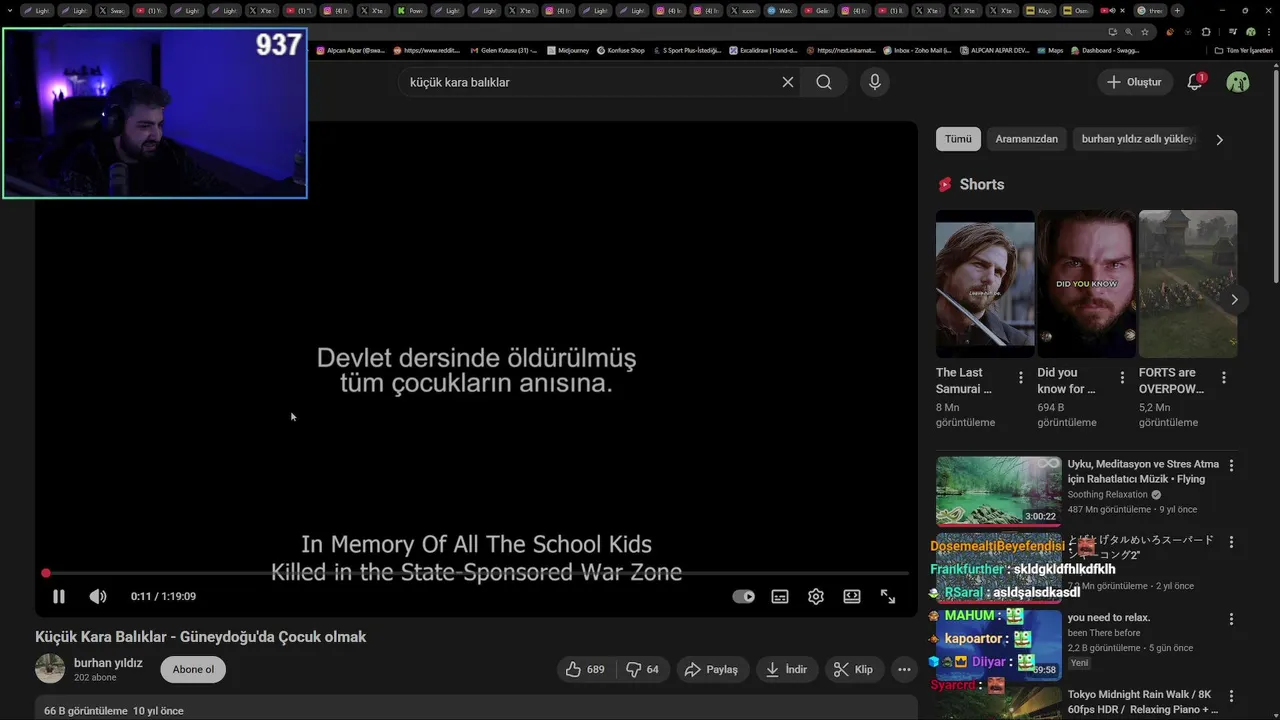Viewport: 1280px width, 720px height.
Task: Like the video with 689 likes
Action: point(585,669)
